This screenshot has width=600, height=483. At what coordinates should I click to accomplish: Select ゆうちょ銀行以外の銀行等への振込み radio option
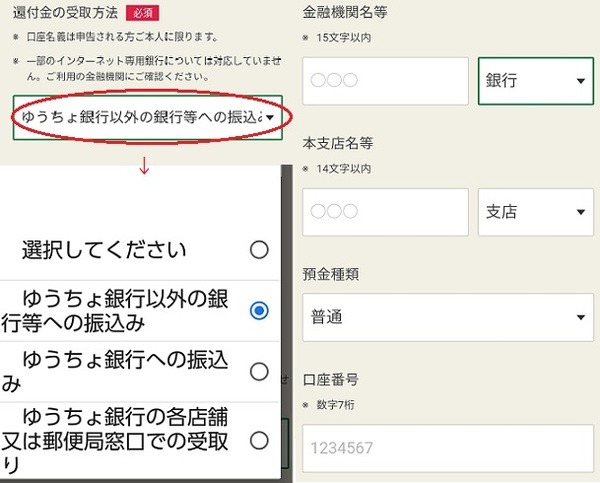[259, 310]
